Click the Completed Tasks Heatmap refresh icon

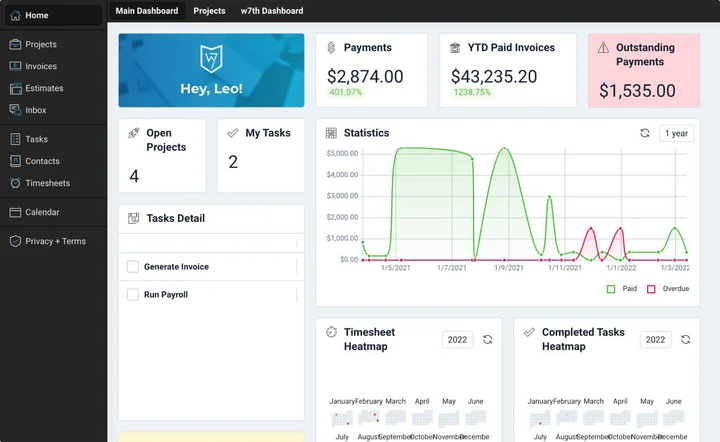pos(685,340)
